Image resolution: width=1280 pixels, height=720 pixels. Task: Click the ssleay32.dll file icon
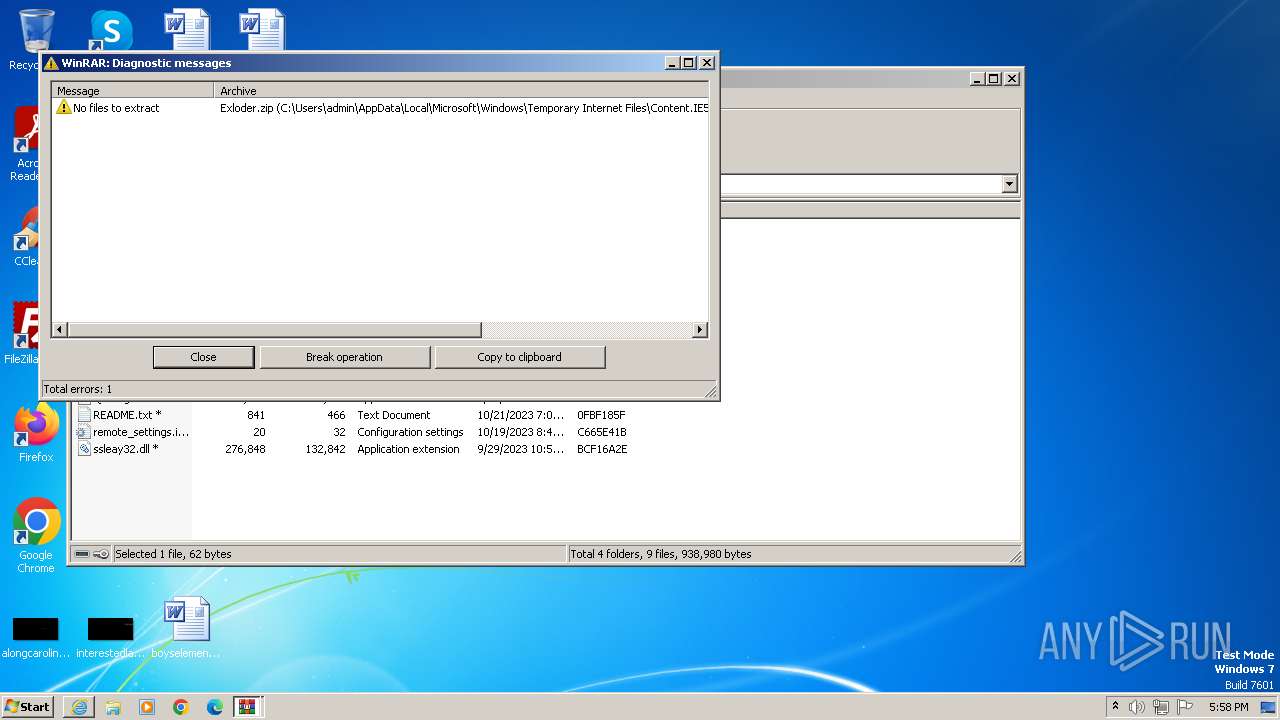(x=84, y=449)
